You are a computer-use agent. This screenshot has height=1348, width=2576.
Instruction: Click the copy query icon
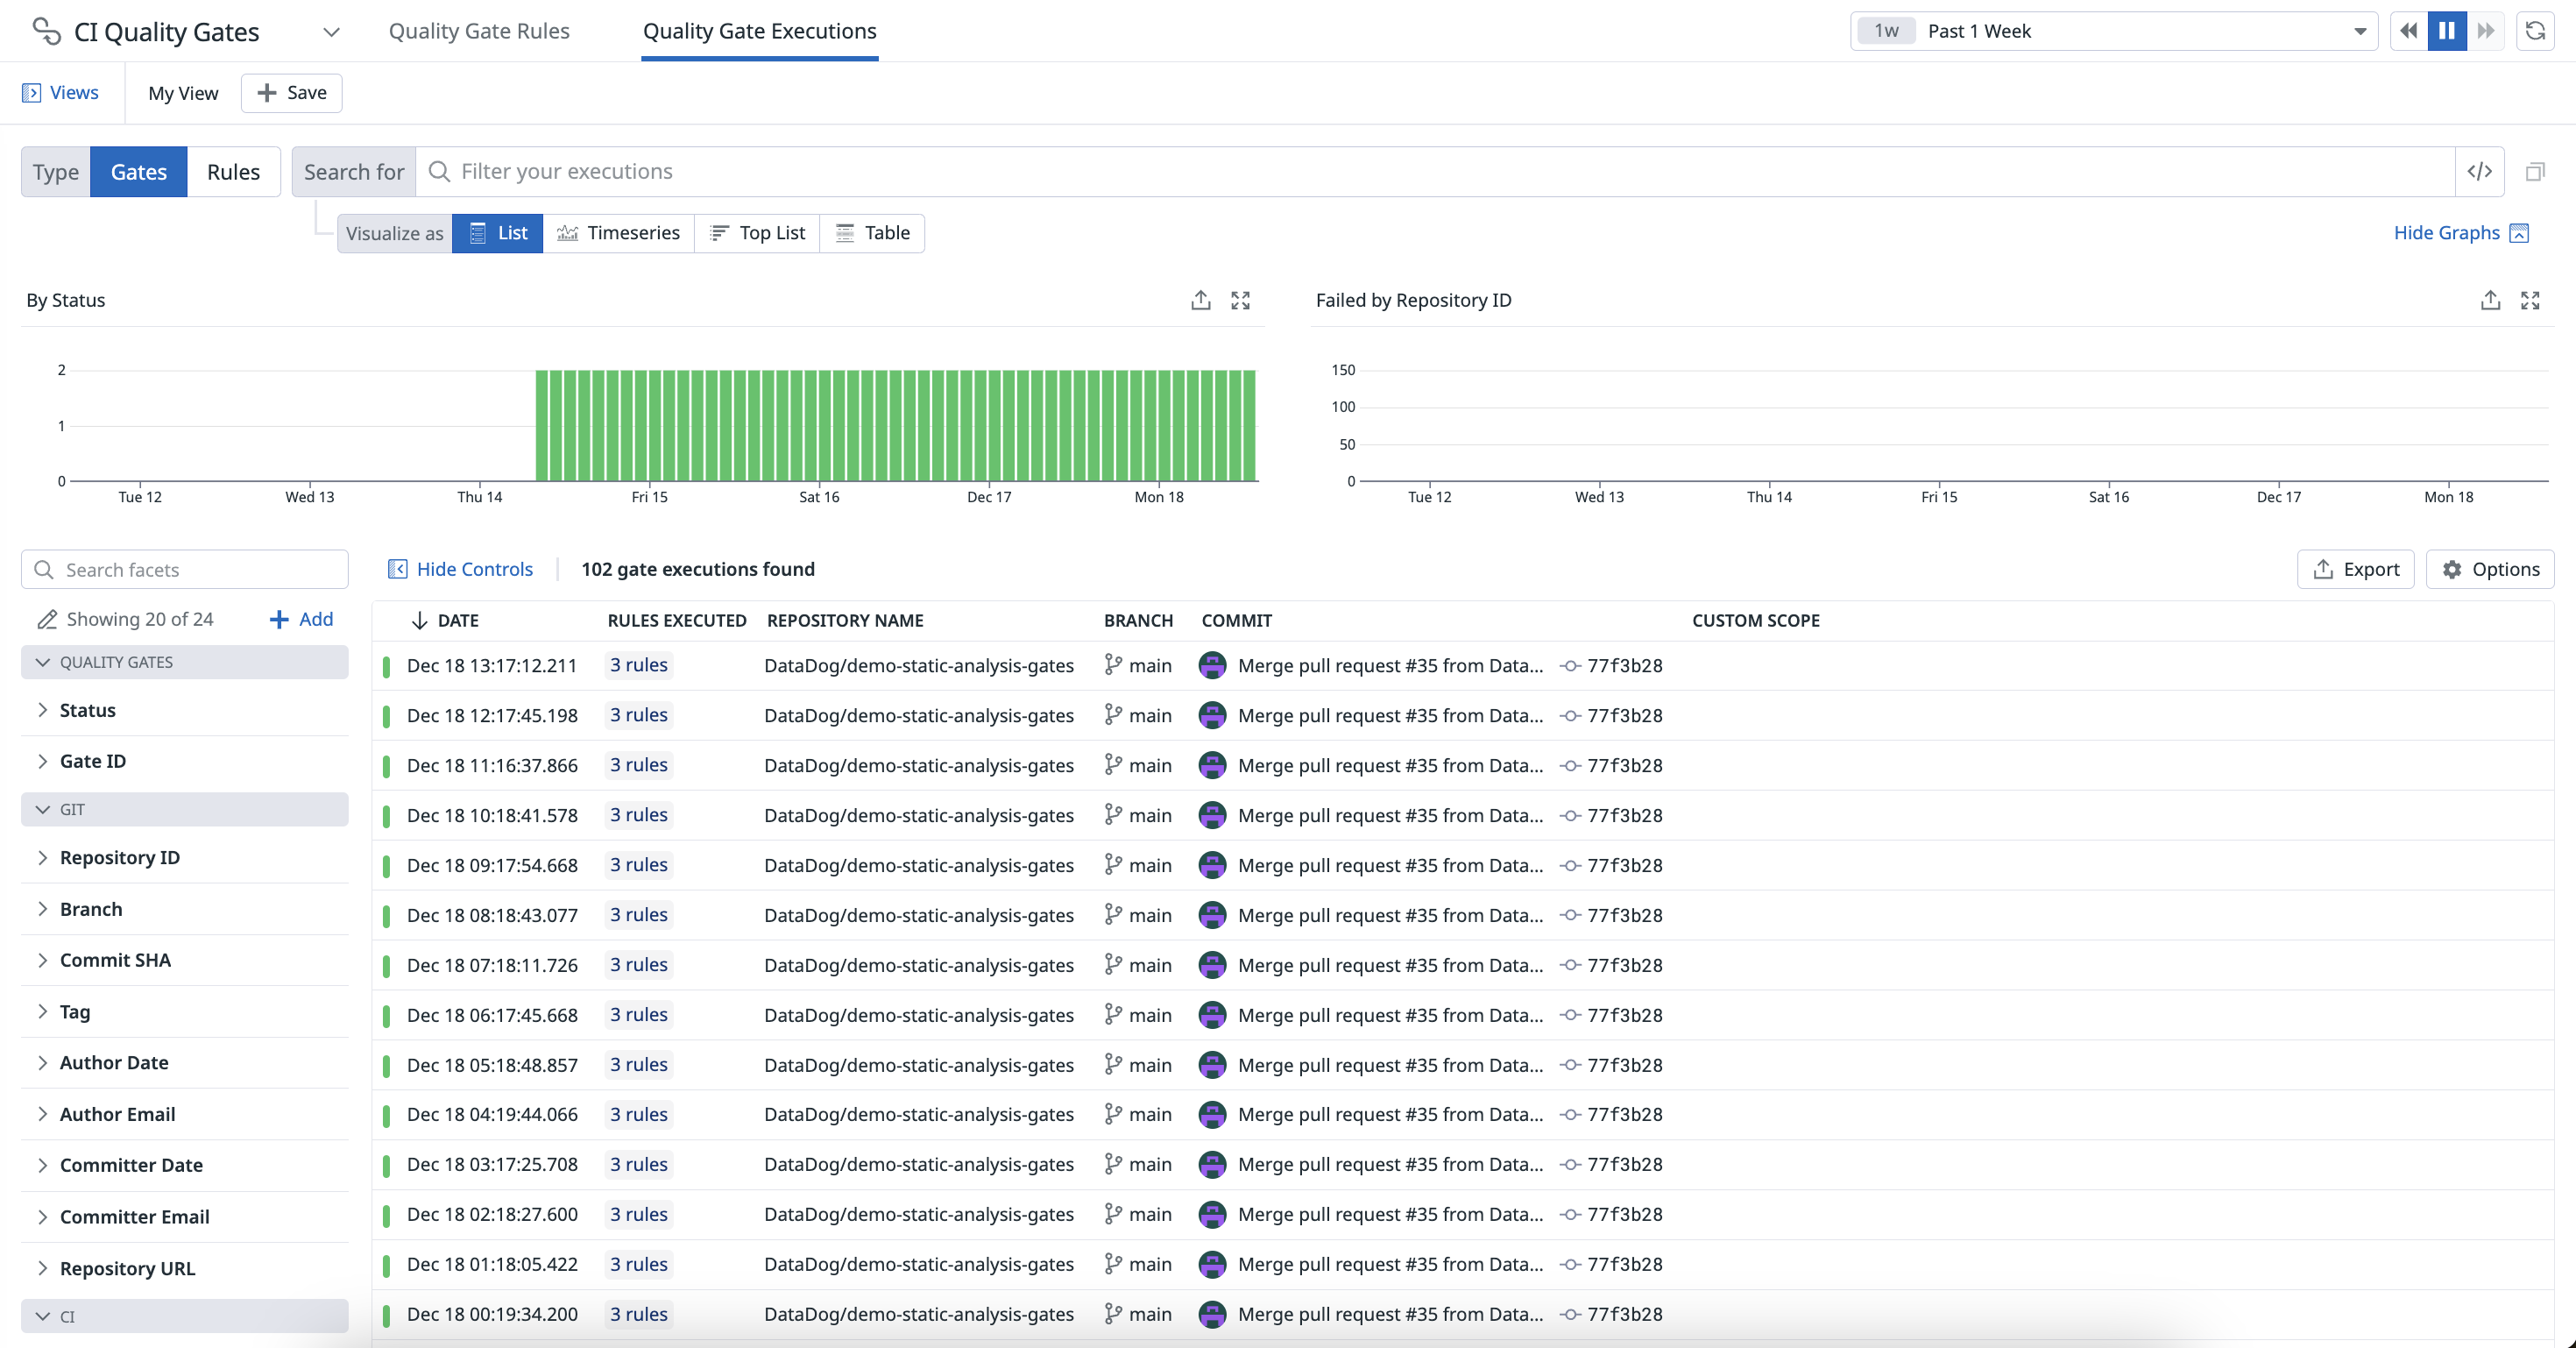[2534, 172]
